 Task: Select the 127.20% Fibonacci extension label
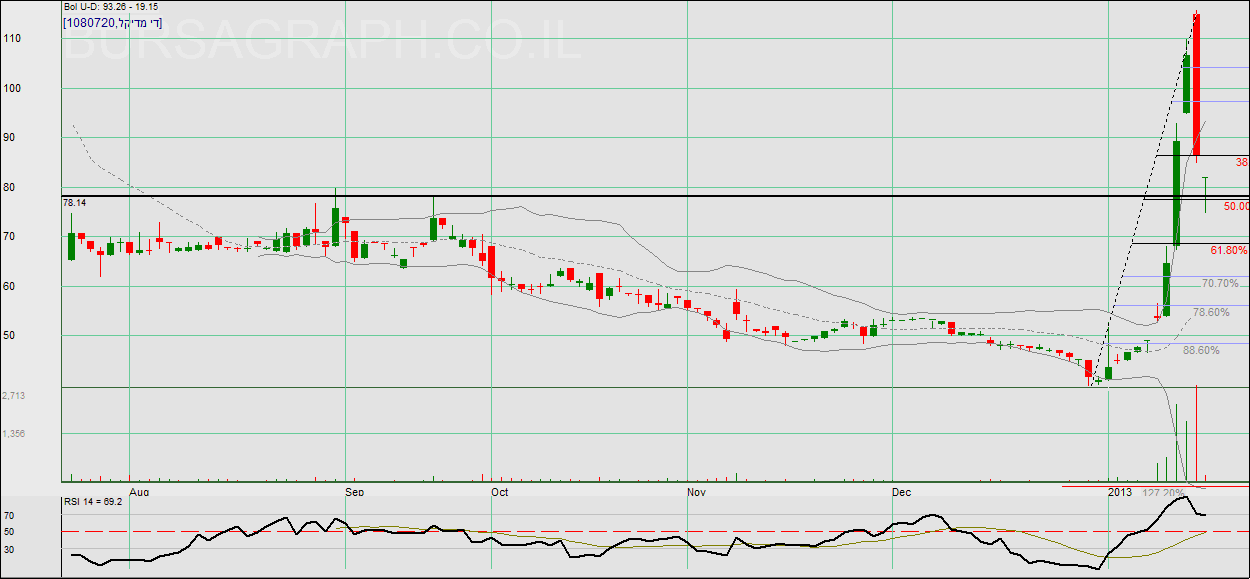coord(1163,492)
